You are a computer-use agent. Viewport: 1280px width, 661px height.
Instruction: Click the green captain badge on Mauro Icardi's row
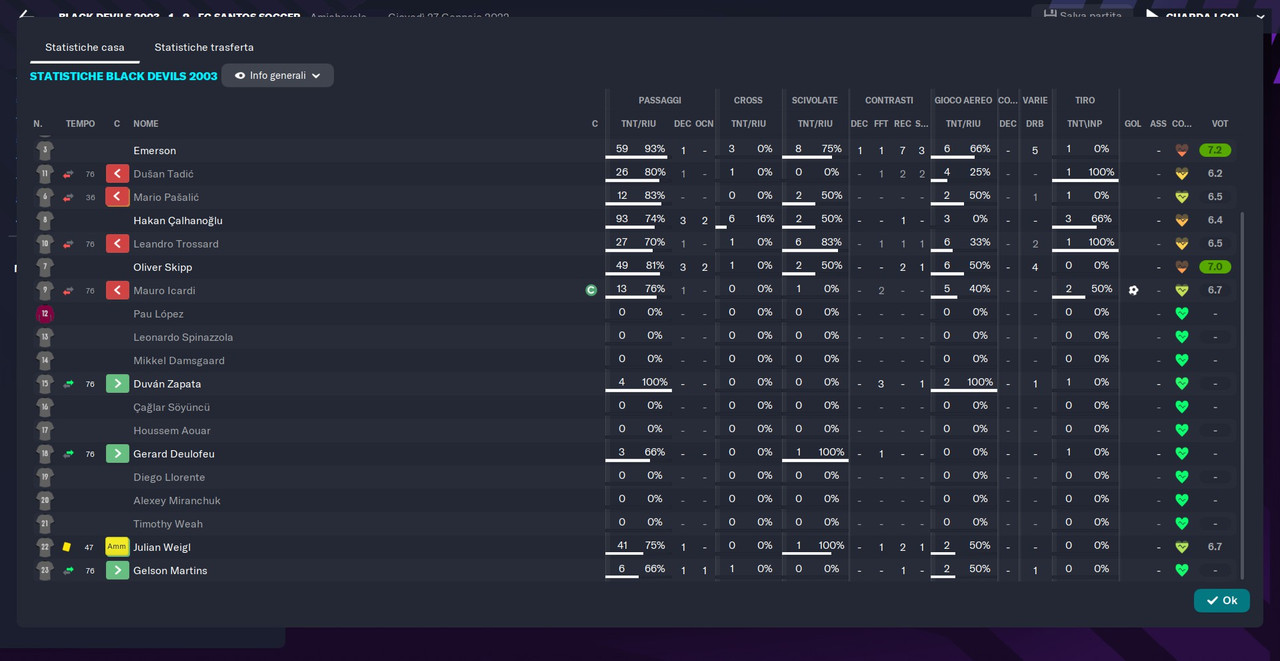[x=591, y=290]
